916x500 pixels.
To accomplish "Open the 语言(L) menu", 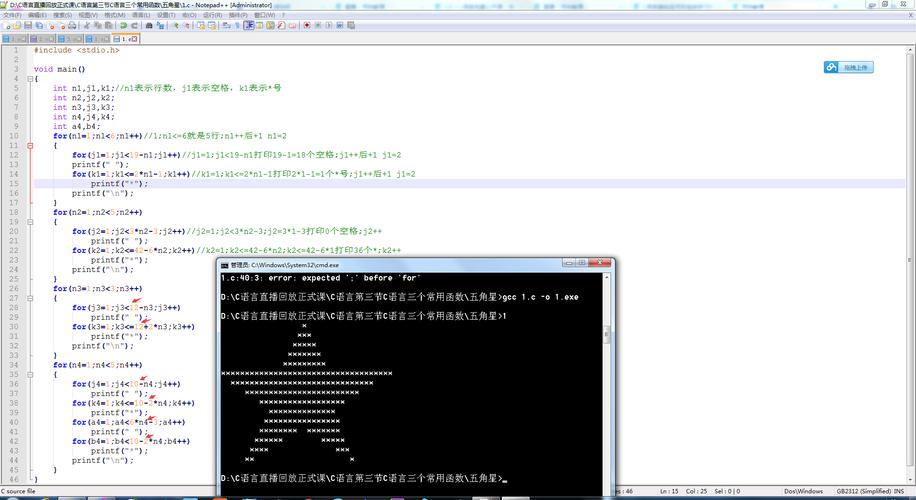I will [x=141, y=15].
